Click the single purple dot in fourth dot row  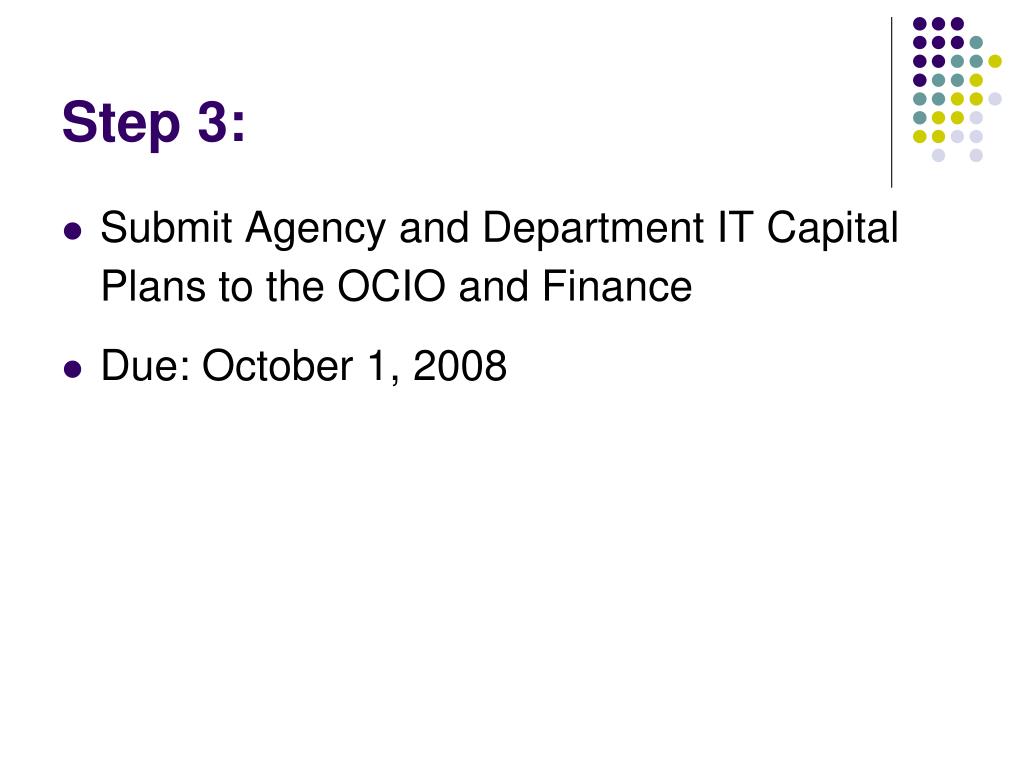pyautogui.click(x=920, y=80)
